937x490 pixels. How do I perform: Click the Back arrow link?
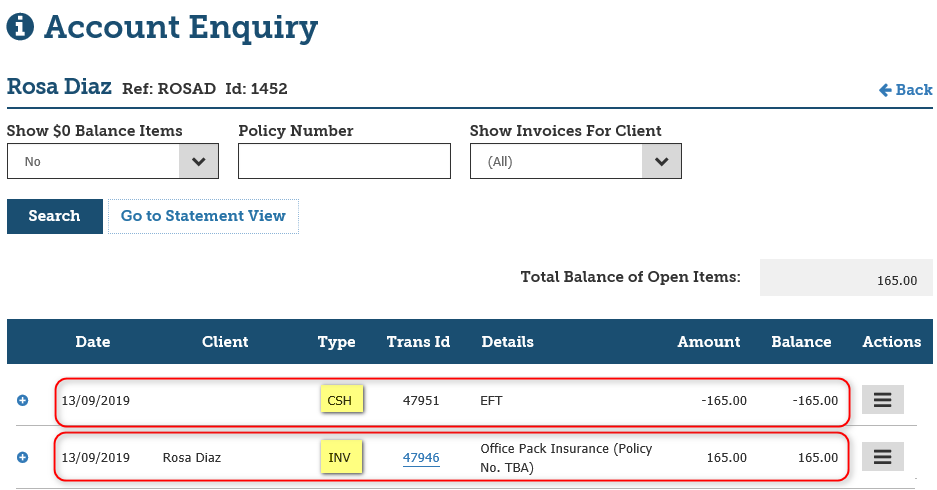[x=905, y=90]
